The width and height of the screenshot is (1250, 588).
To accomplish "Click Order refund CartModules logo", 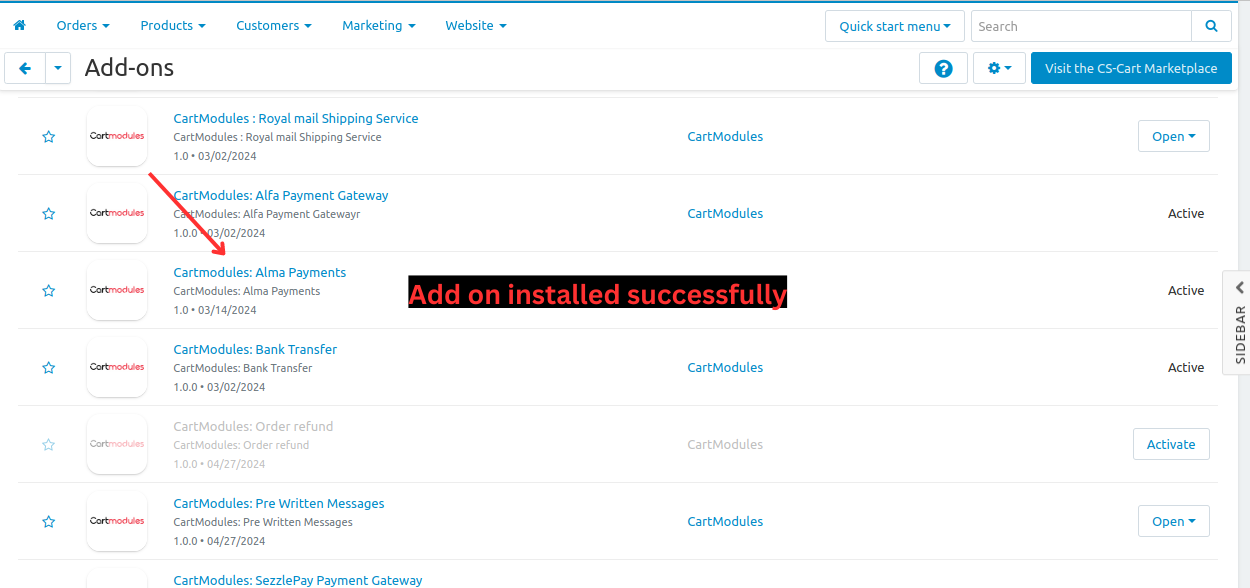I will click(117, 444).
